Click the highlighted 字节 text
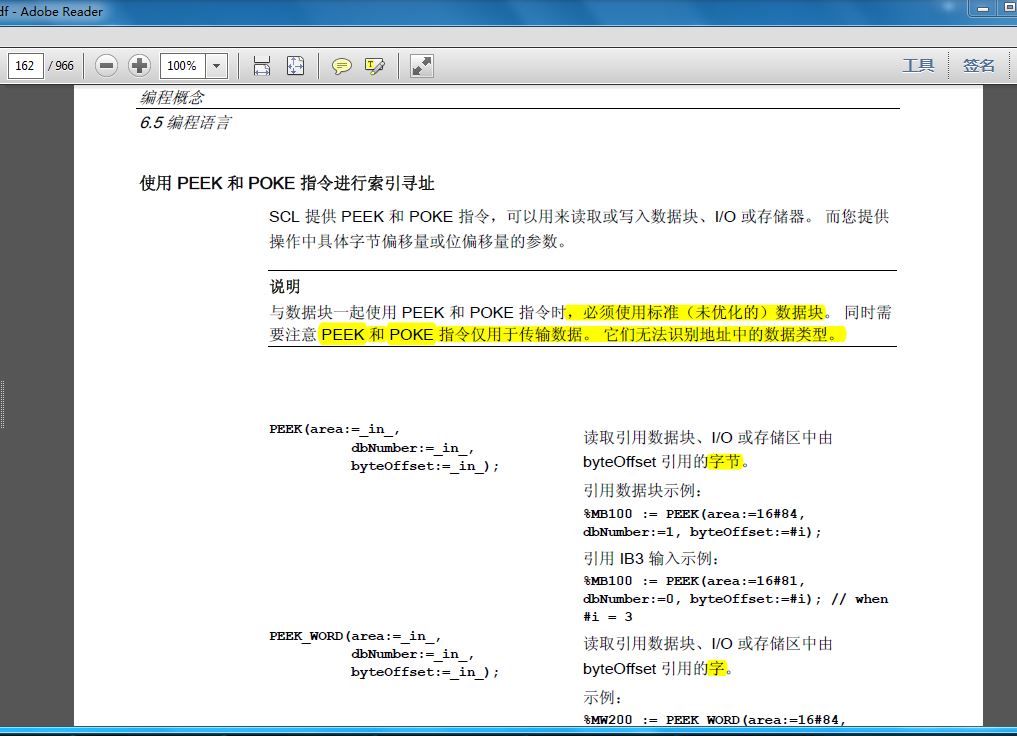 tap(726, 462)
